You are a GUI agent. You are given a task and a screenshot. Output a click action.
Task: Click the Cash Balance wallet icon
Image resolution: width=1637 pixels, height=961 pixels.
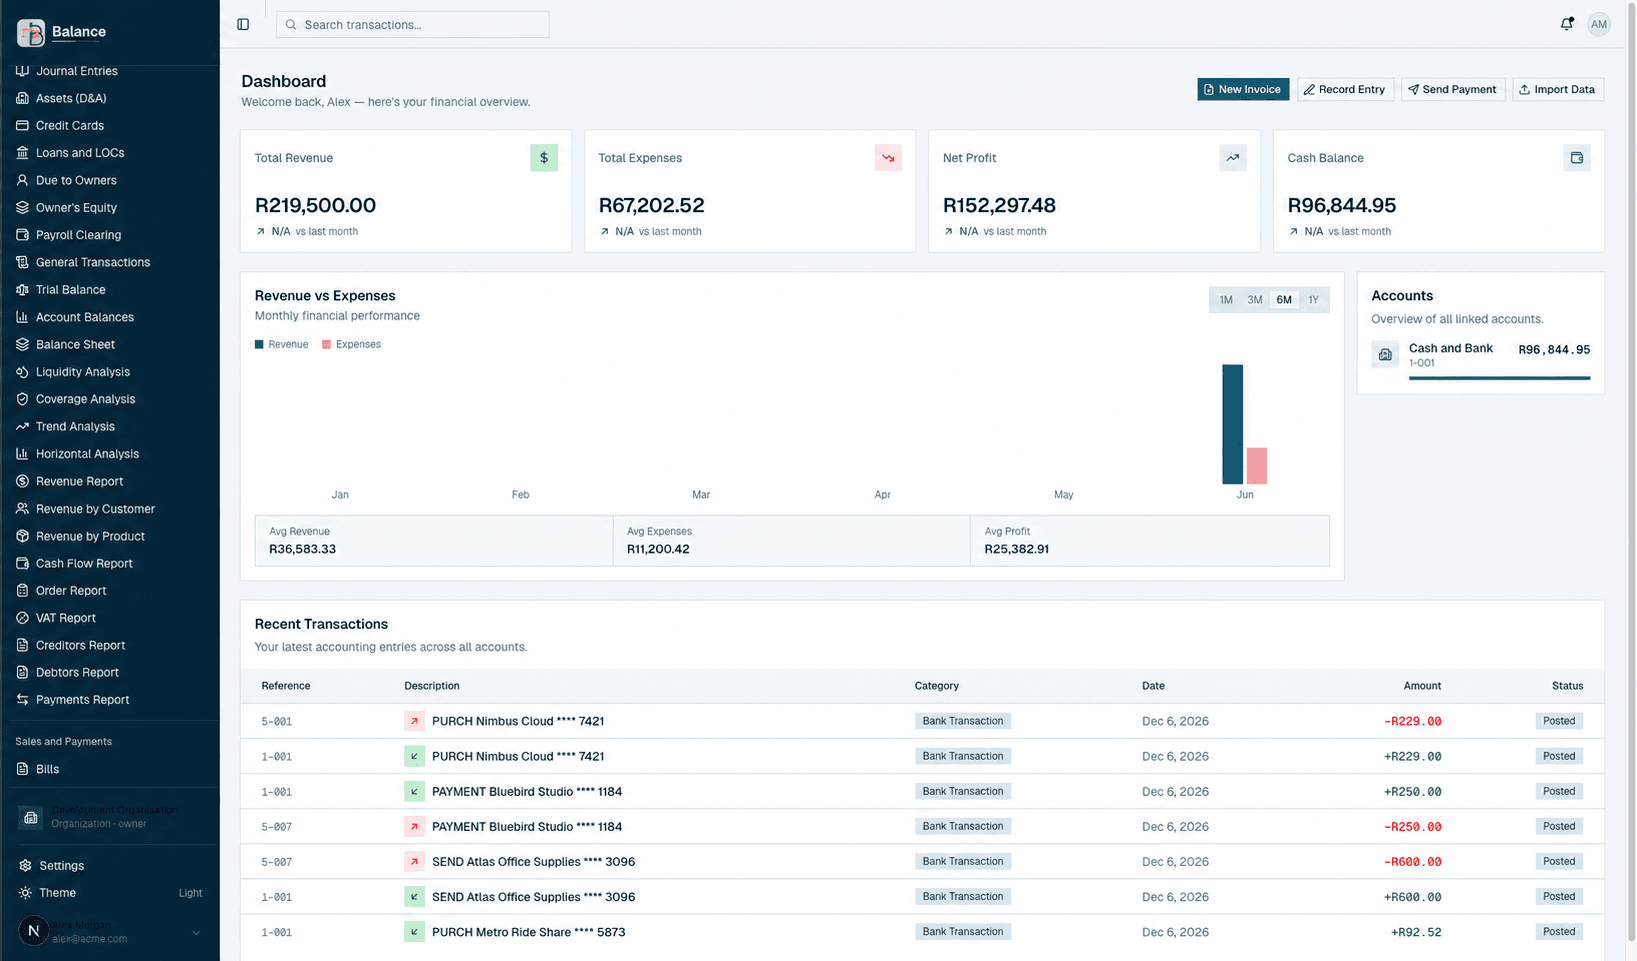pos(1577,158)
